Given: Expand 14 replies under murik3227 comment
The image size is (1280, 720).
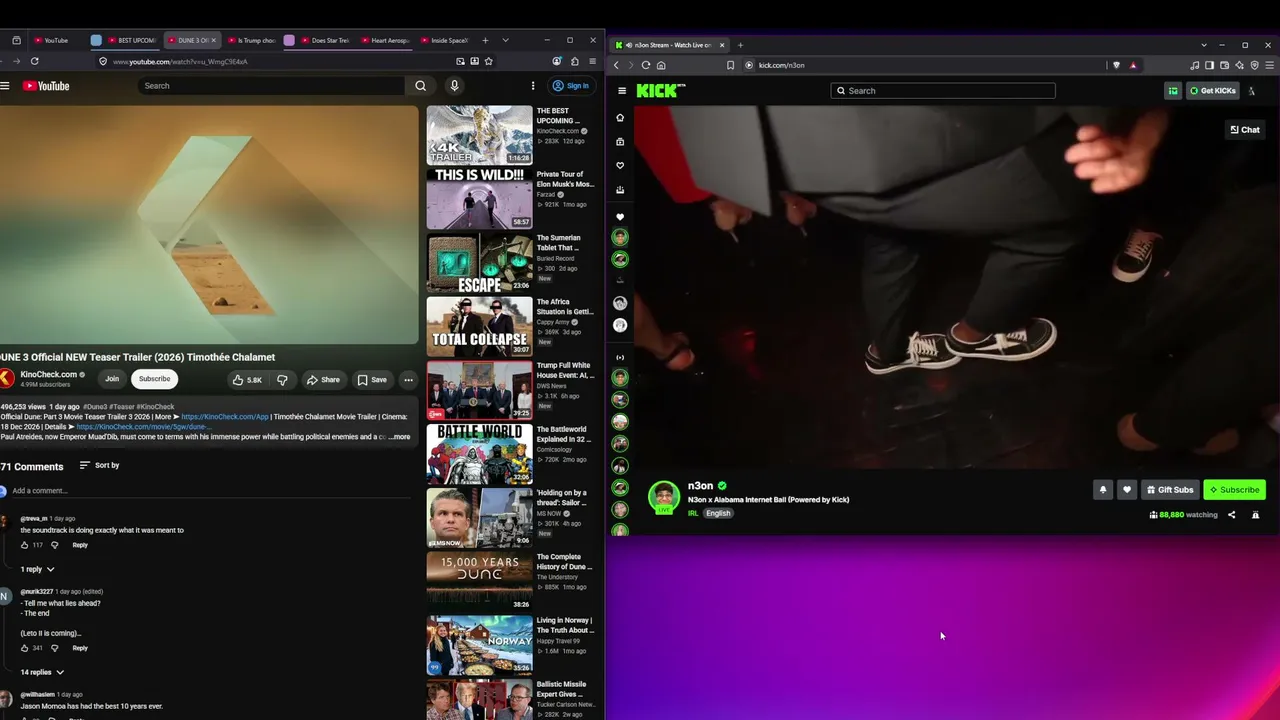Looking at the screenshot, I should tap(42, 672).
